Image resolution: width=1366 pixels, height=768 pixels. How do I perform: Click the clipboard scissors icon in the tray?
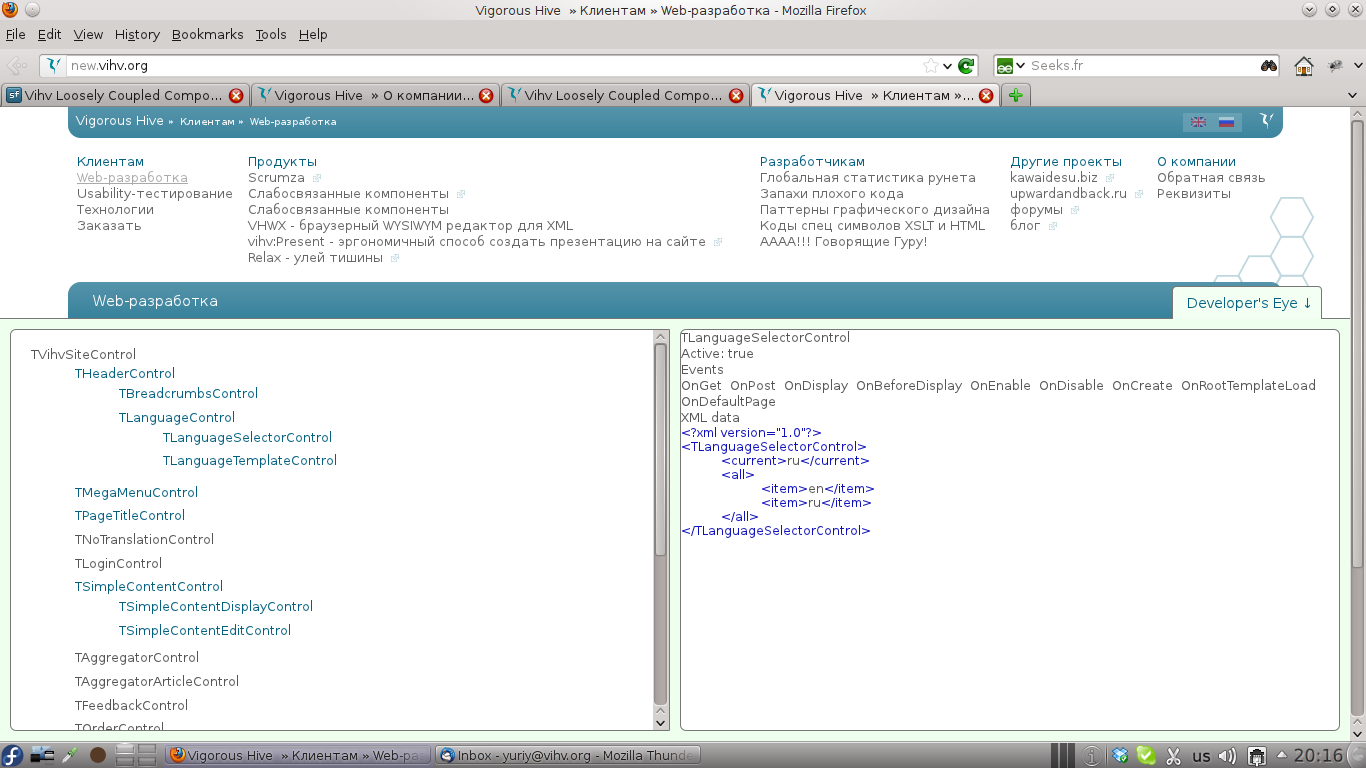(x=1172, y=755)
